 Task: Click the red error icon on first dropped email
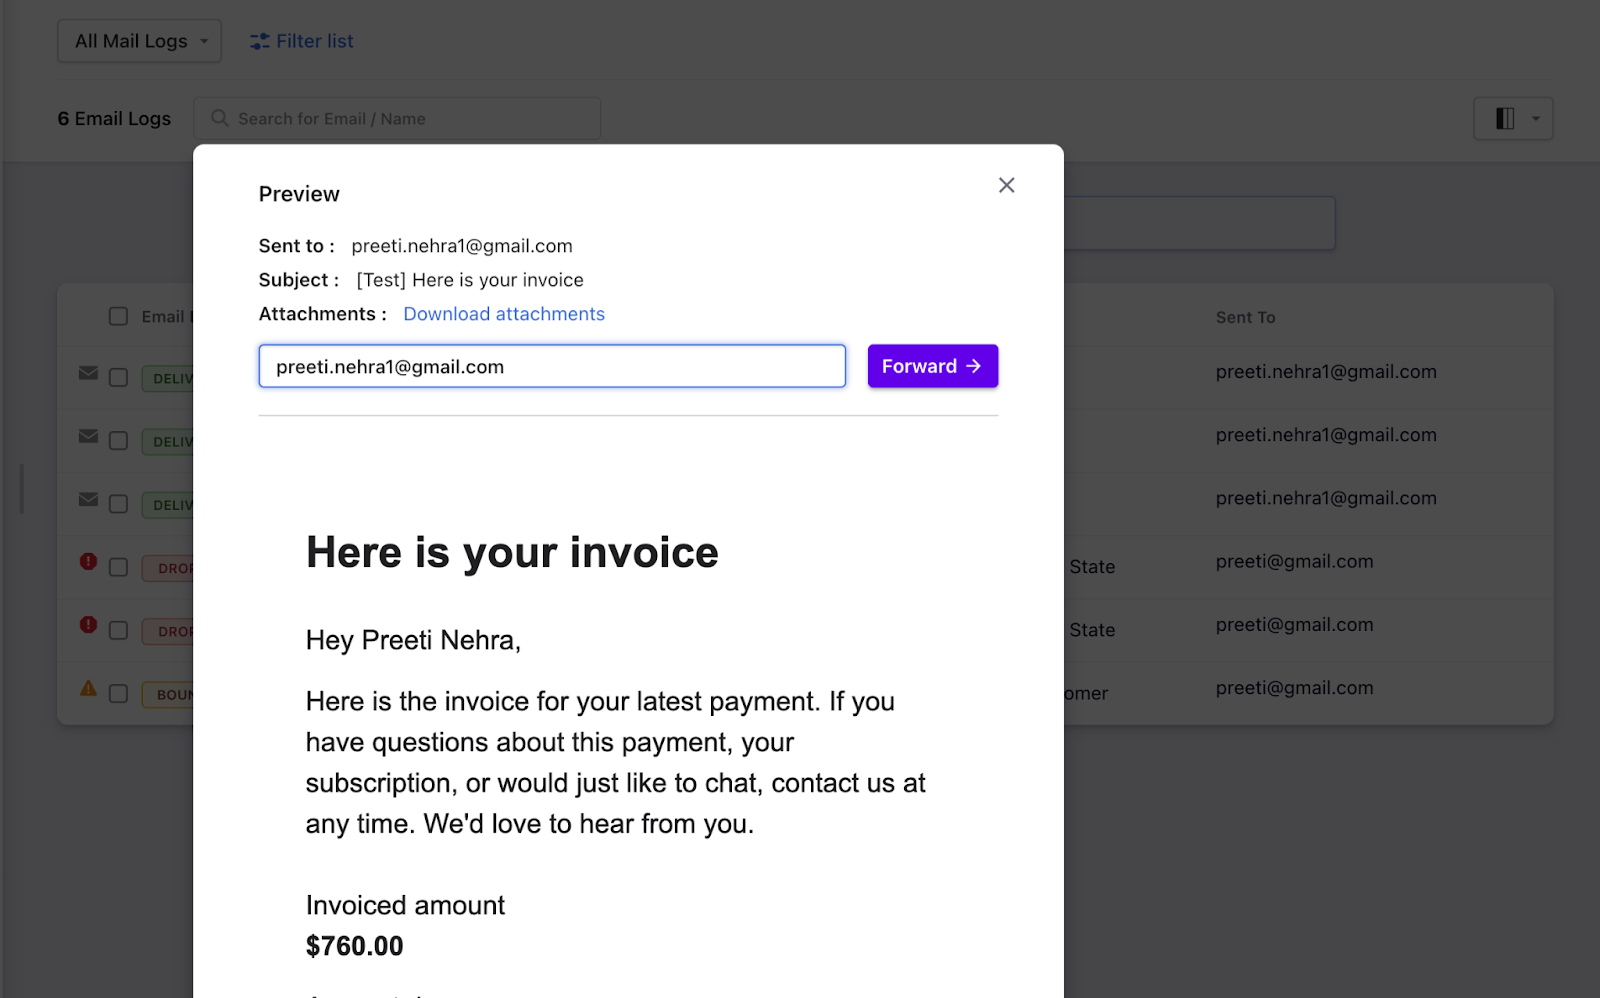(88, 562)
